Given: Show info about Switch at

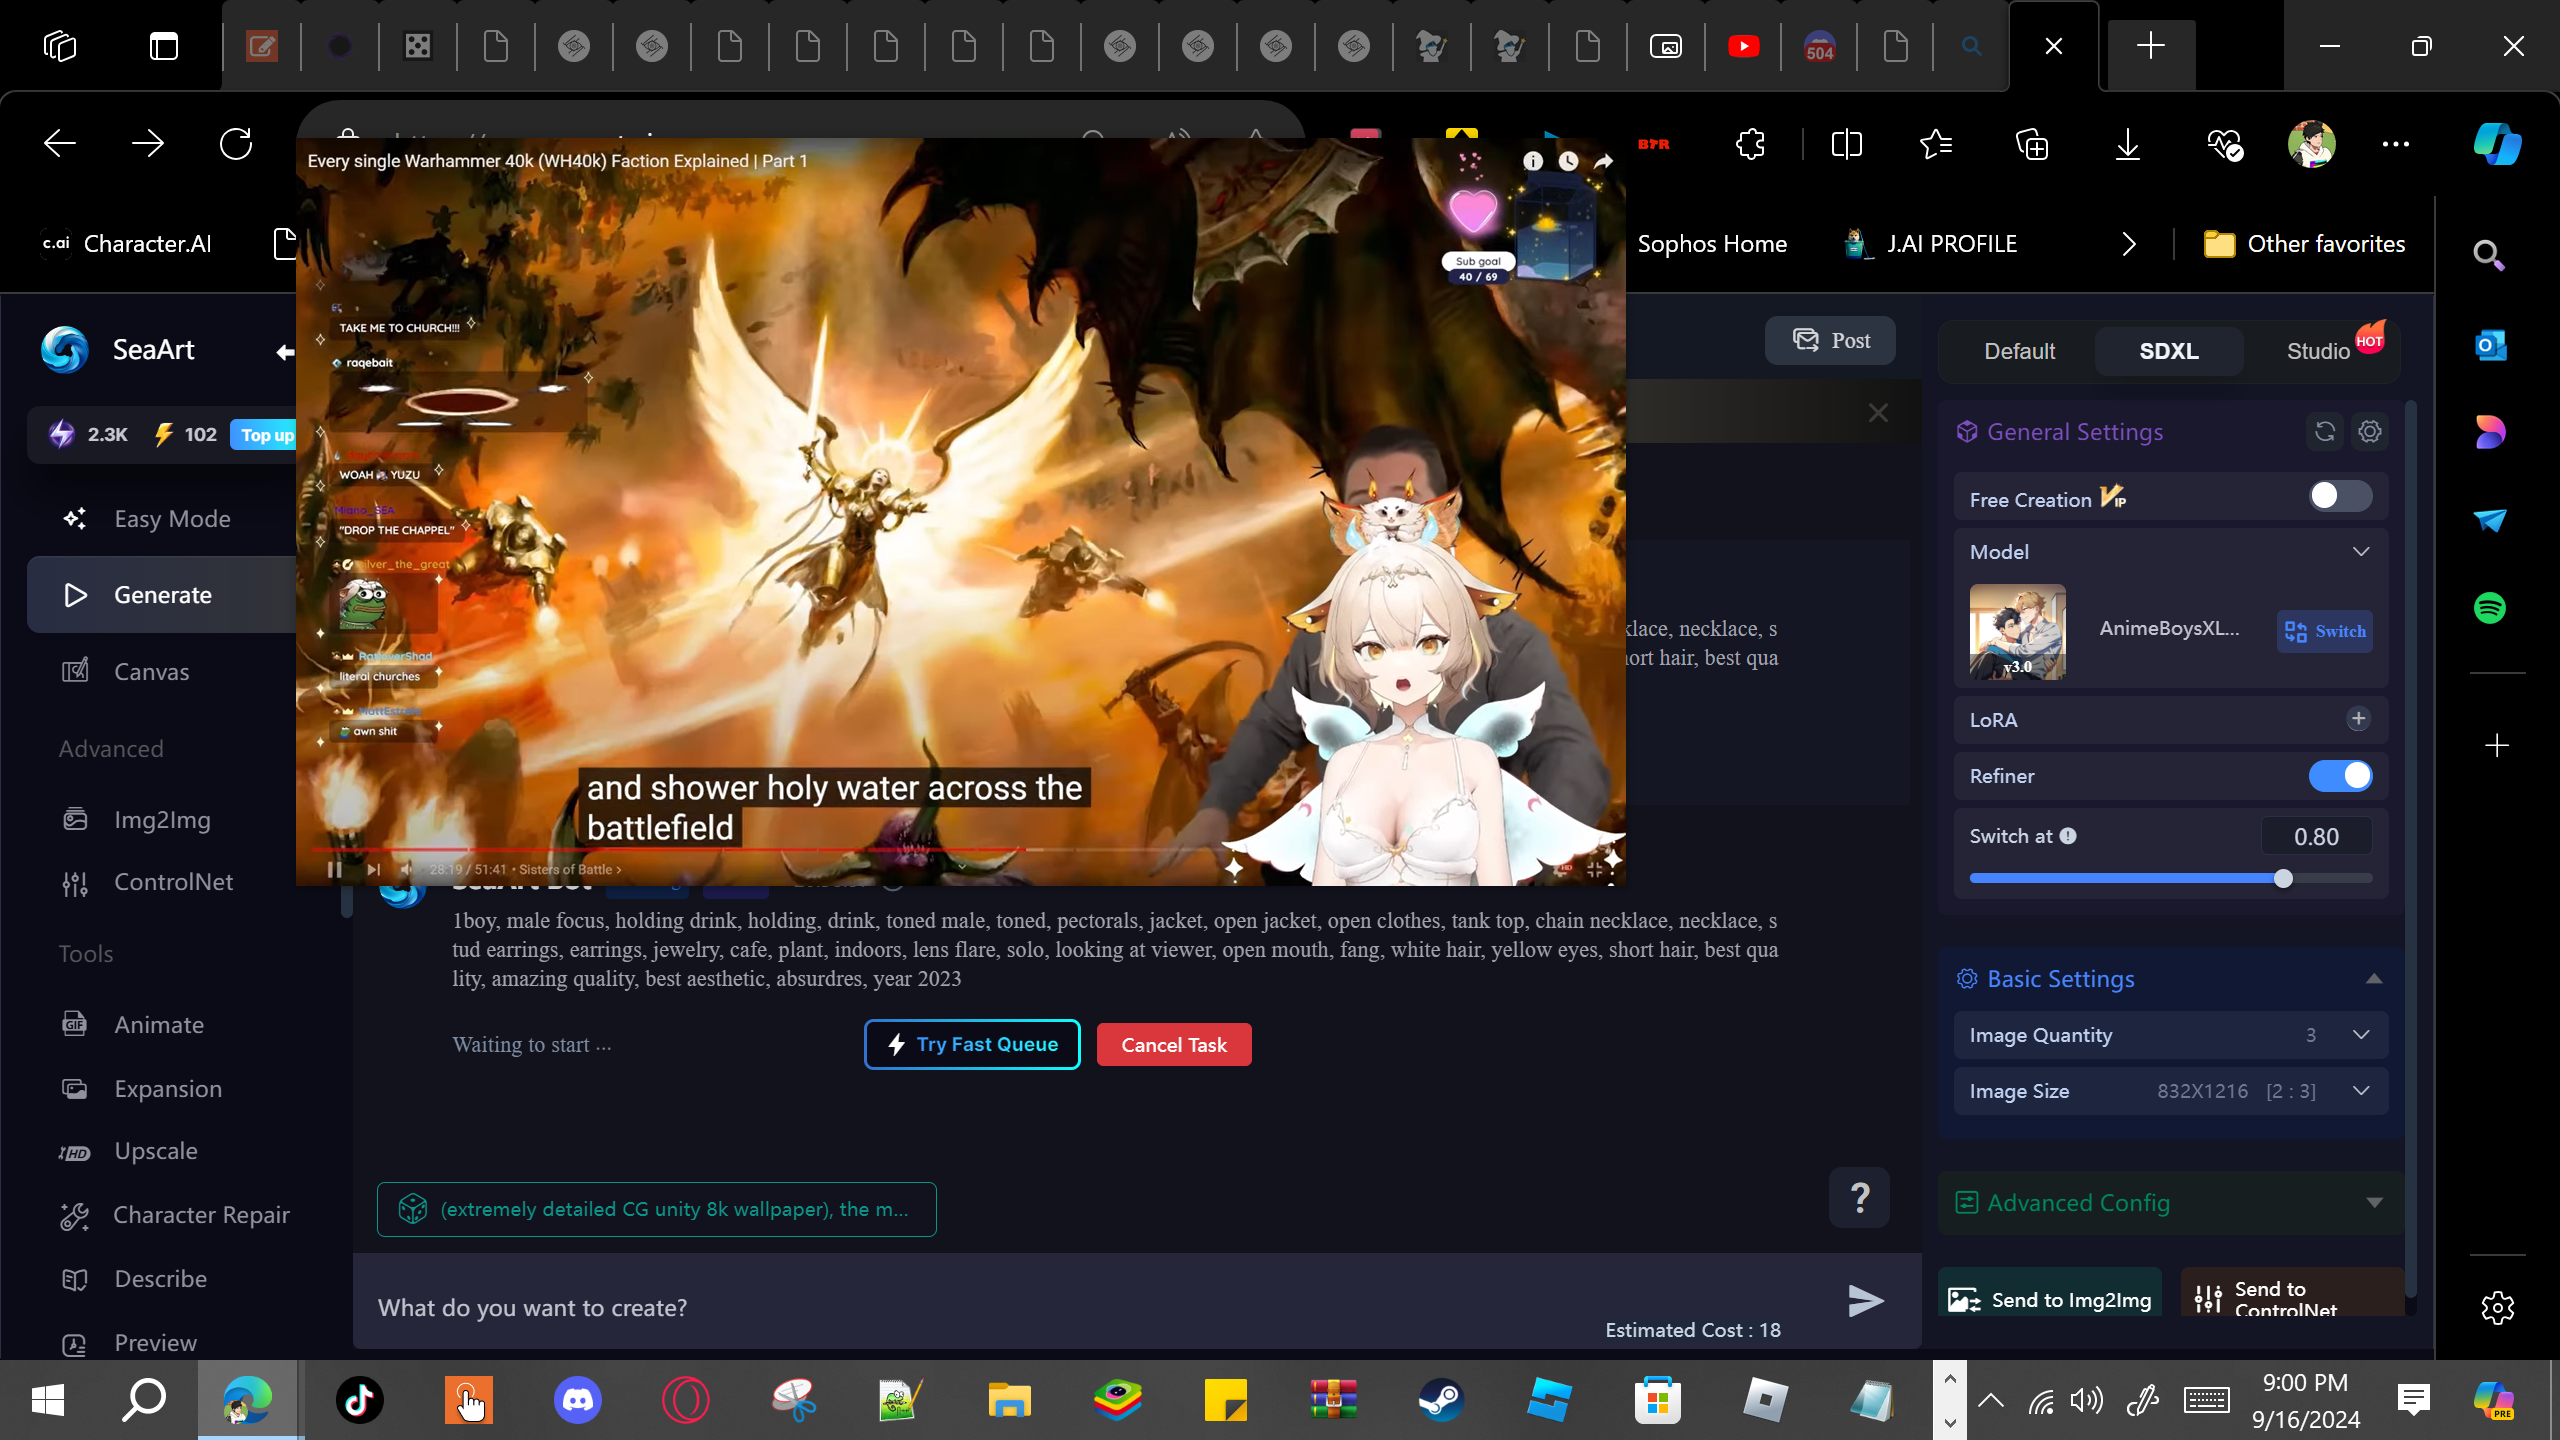Looking at the screenshot, I should point(2068,836).
